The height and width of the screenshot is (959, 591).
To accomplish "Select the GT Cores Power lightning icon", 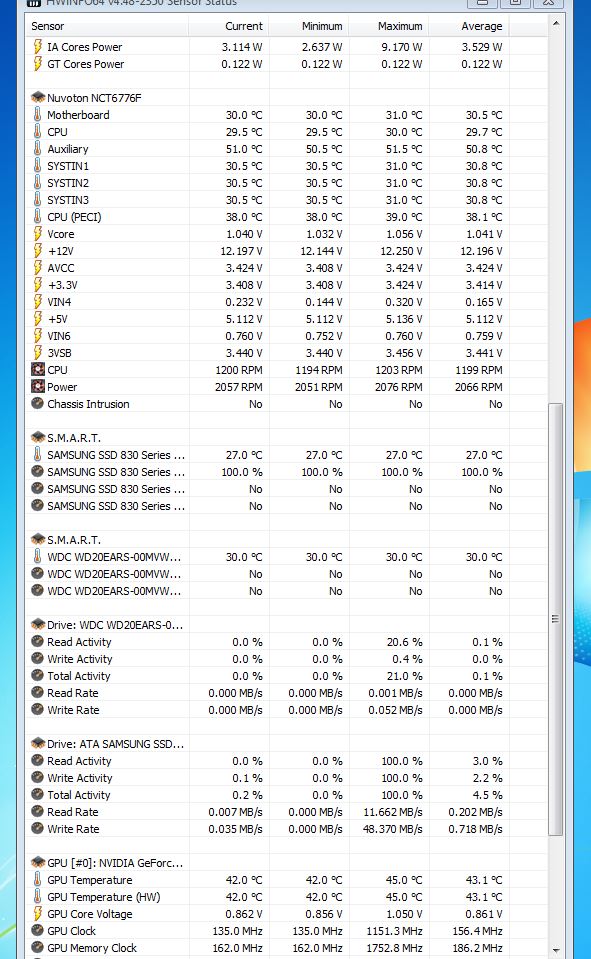I will pos(37,64).
